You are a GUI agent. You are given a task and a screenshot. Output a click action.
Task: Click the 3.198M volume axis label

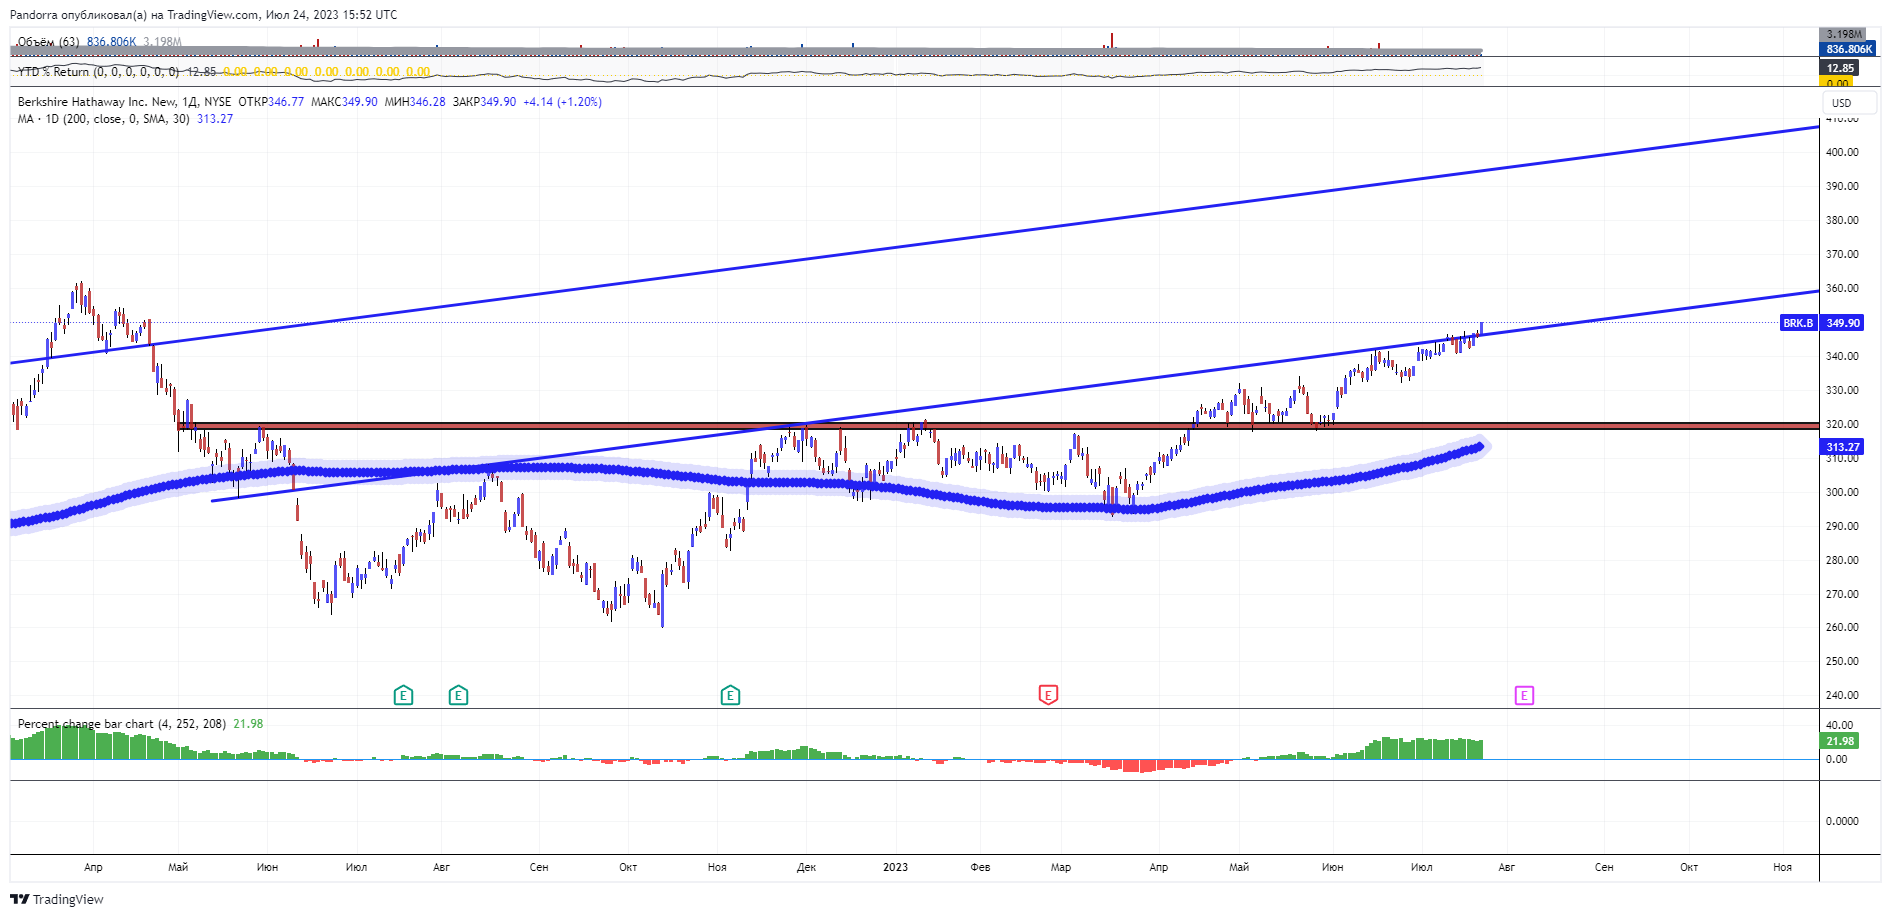coord(1845,34)
